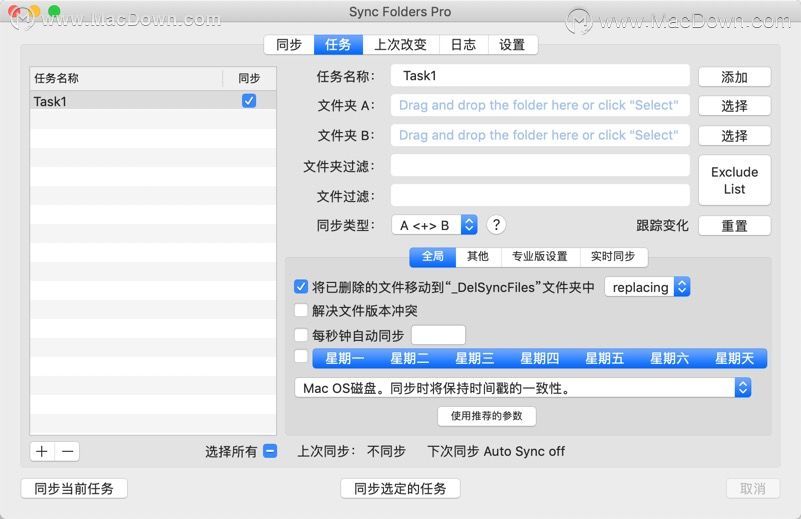This screenshot has height=519, width=801.
Task: Open the Mac OS磁盘 disk type dropdown
Action: click(523, 388)
